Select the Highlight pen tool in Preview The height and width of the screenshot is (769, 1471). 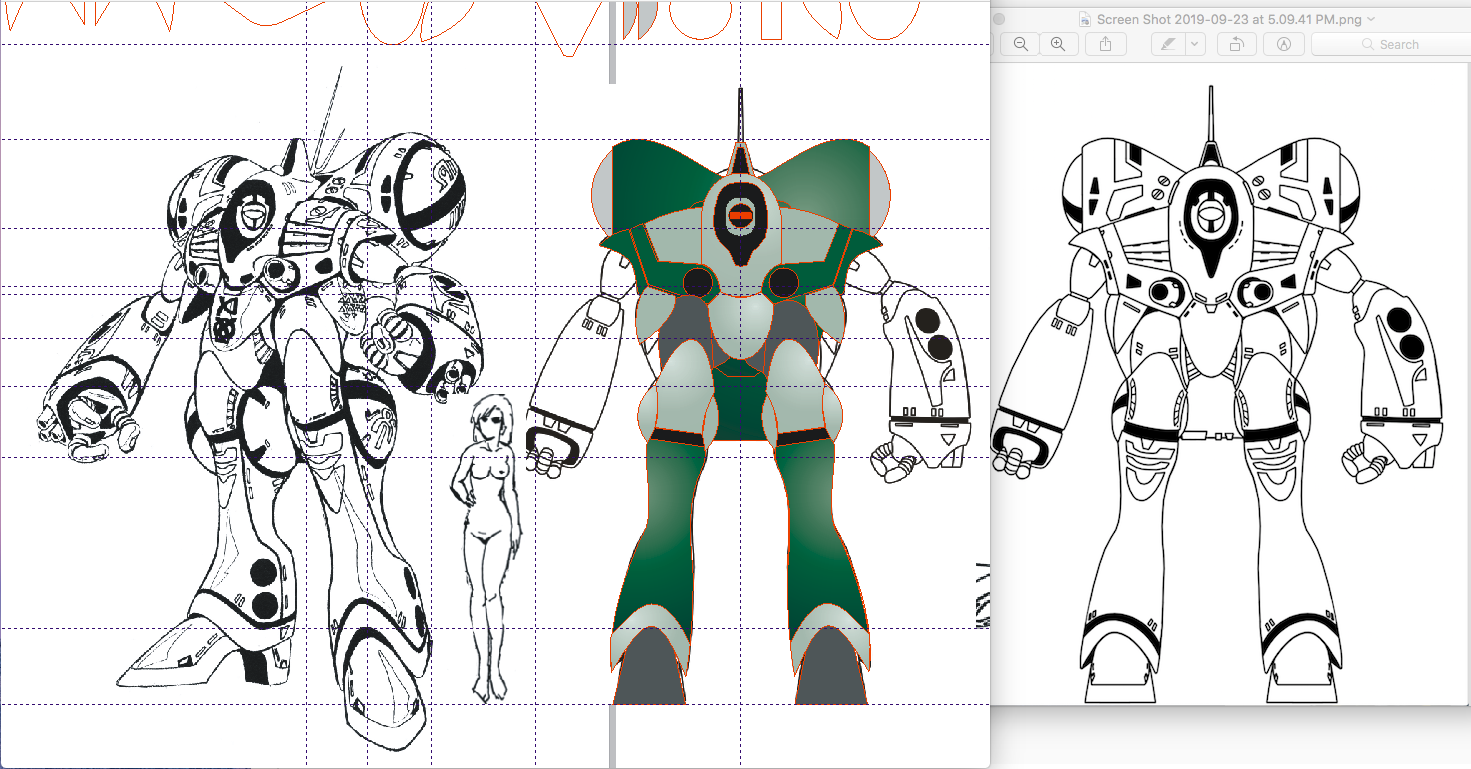pyautogui.click(x=1166, y=44)
